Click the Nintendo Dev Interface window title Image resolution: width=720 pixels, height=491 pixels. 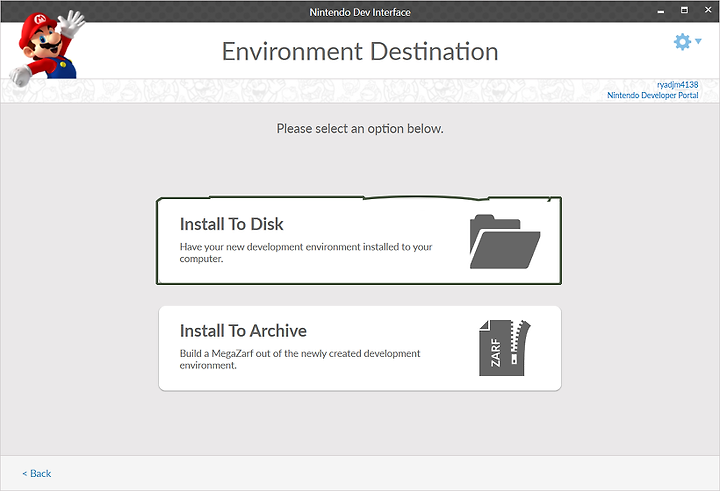click(x=360, y=12)
